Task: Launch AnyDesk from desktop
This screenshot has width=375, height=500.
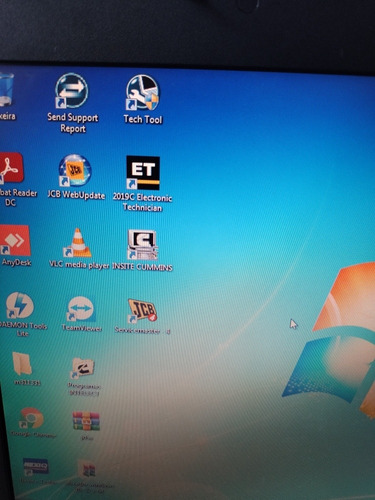Action: click(x=15, y=241)
